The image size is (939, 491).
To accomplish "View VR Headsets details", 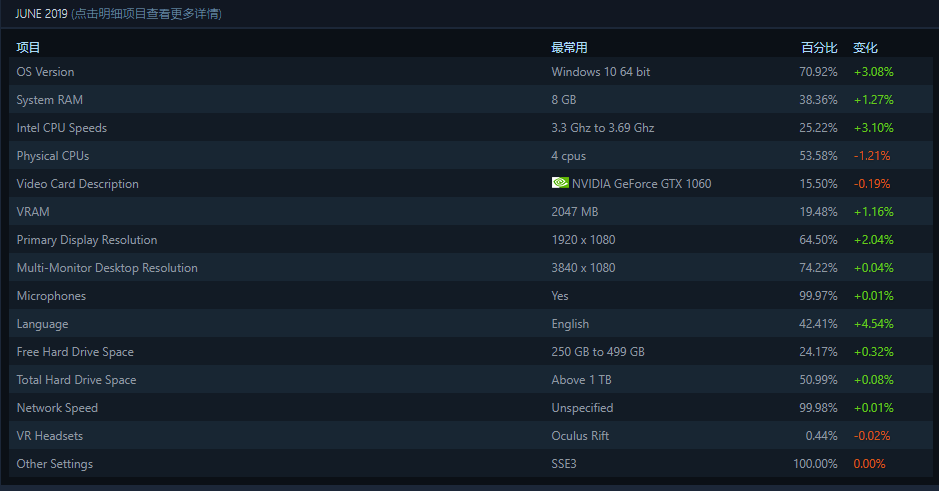I will (x=471, y=435).
